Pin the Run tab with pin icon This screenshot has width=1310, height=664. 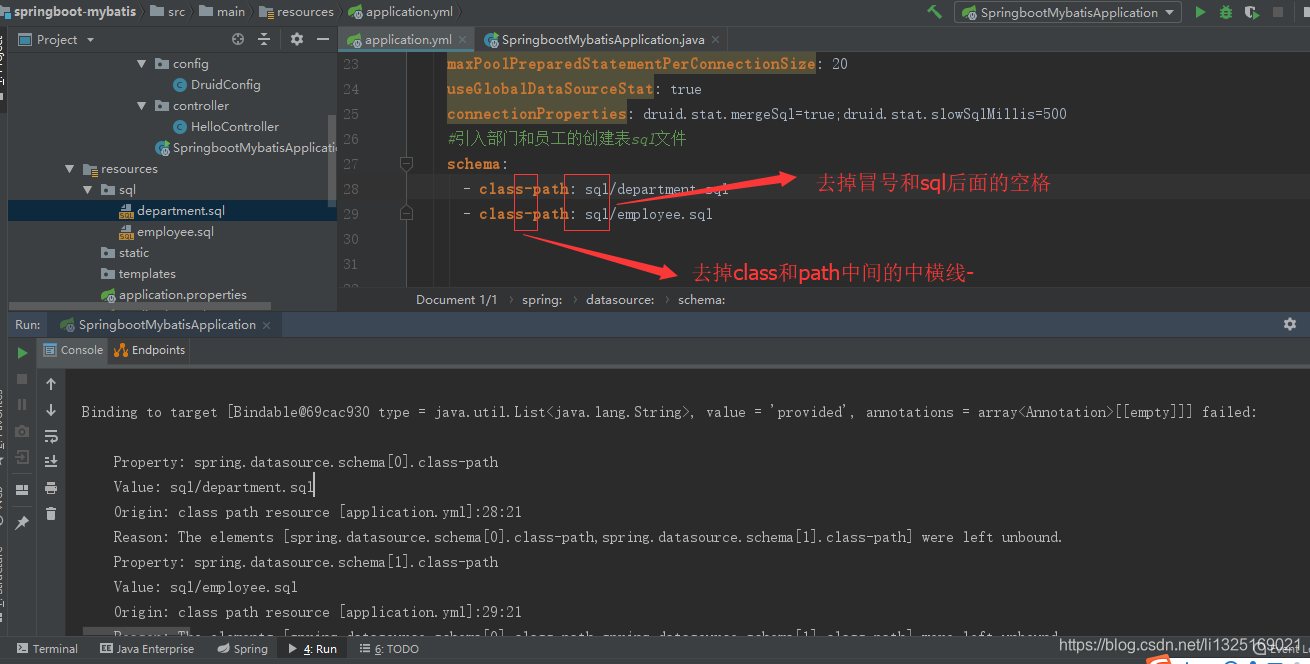point(22,522)
